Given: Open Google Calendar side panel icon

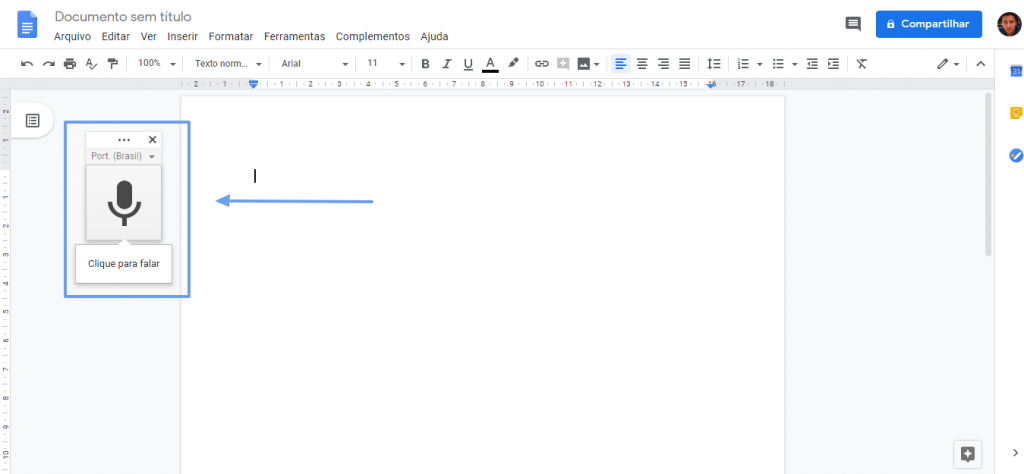Looking at the screenshot, I should click(1016, 71).
